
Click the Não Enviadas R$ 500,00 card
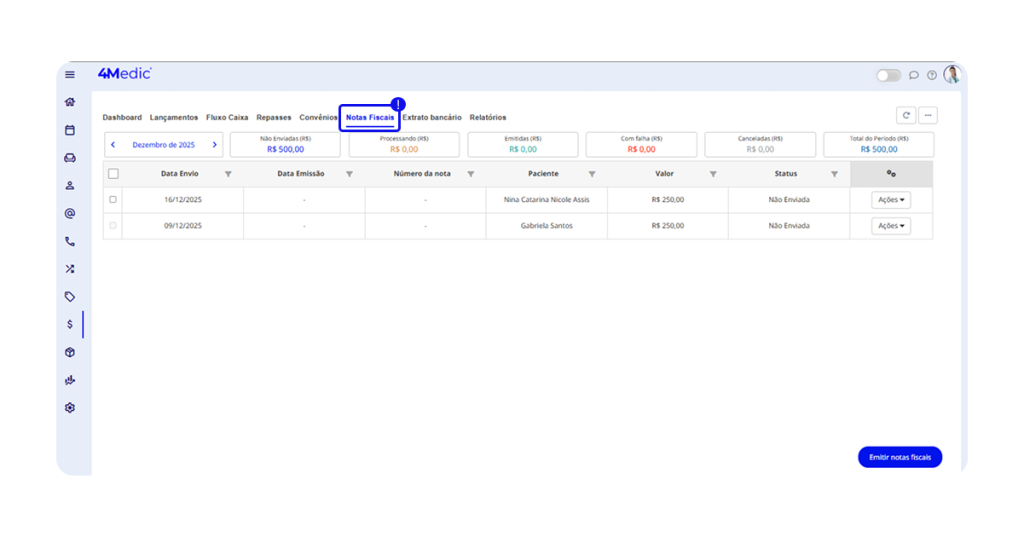pyautogui.click(x=285, y=145)
